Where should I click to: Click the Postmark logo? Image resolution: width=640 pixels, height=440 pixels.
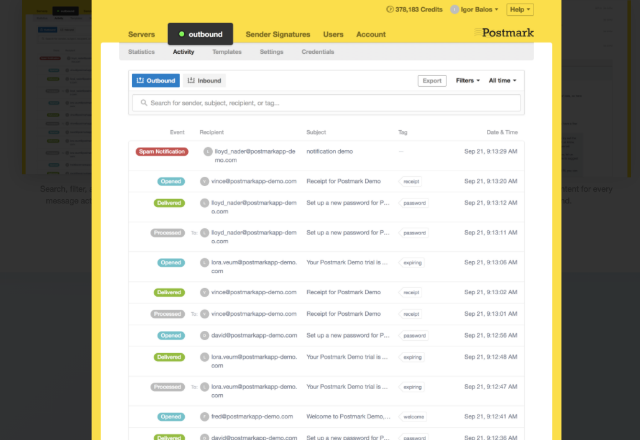pos(504,33)
